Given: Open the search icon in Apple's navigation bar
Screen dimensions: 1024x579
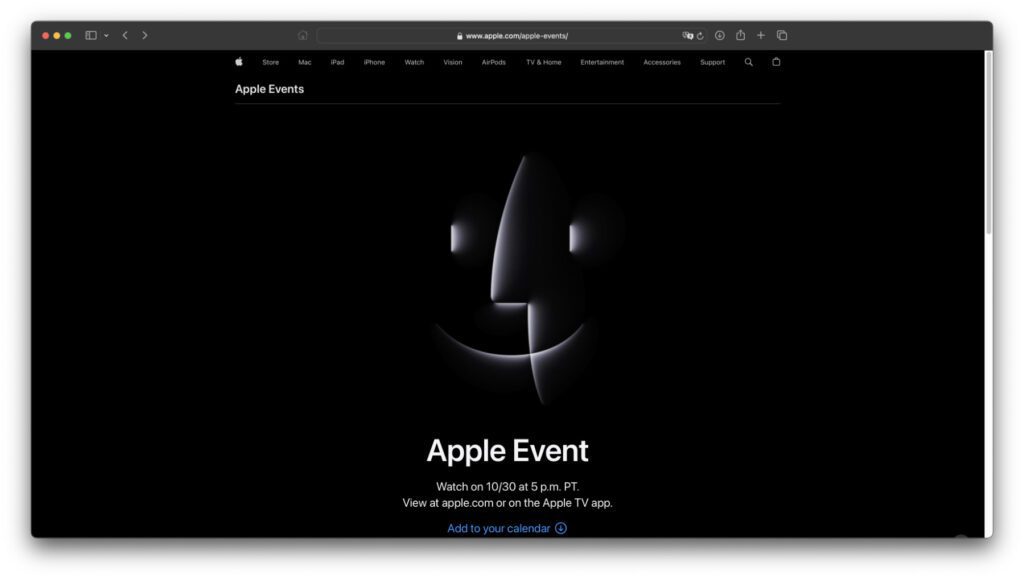Looking at the screenshot, I should point(748,62).
